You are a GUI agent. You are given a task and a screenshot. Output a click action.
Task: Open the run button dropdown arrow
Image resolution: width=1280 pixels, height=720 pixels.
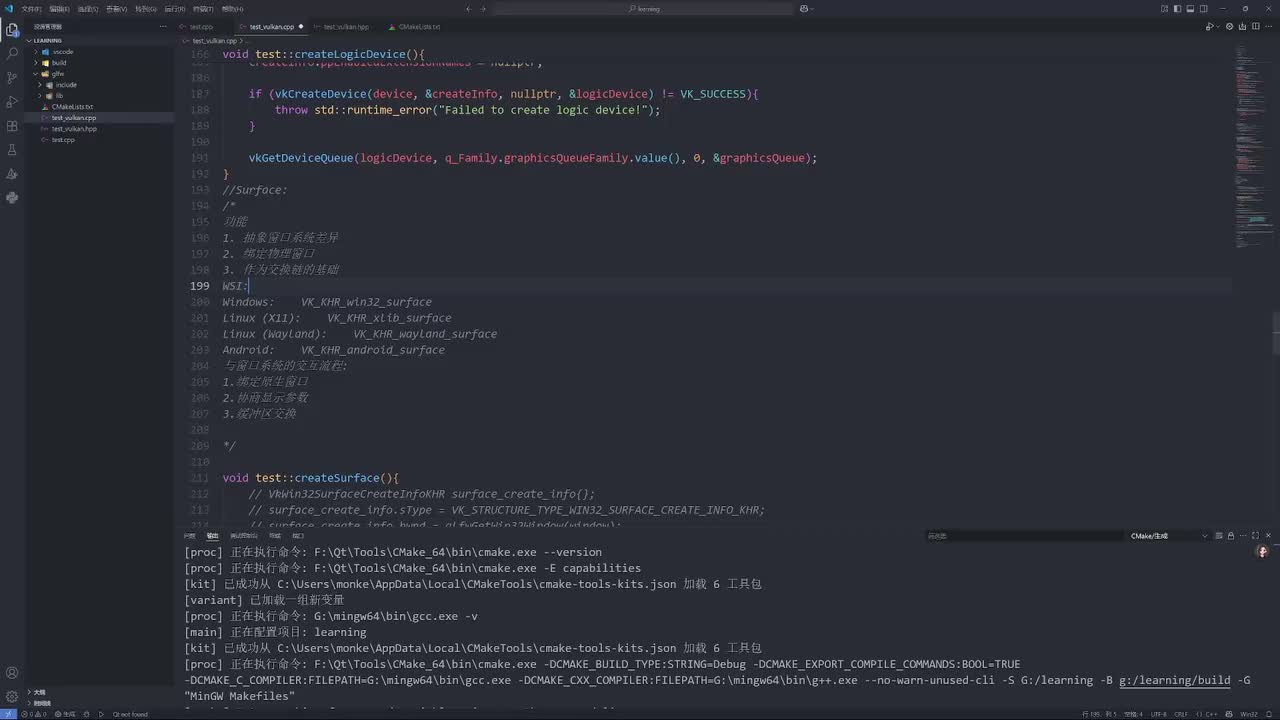tap(1218, 27)
